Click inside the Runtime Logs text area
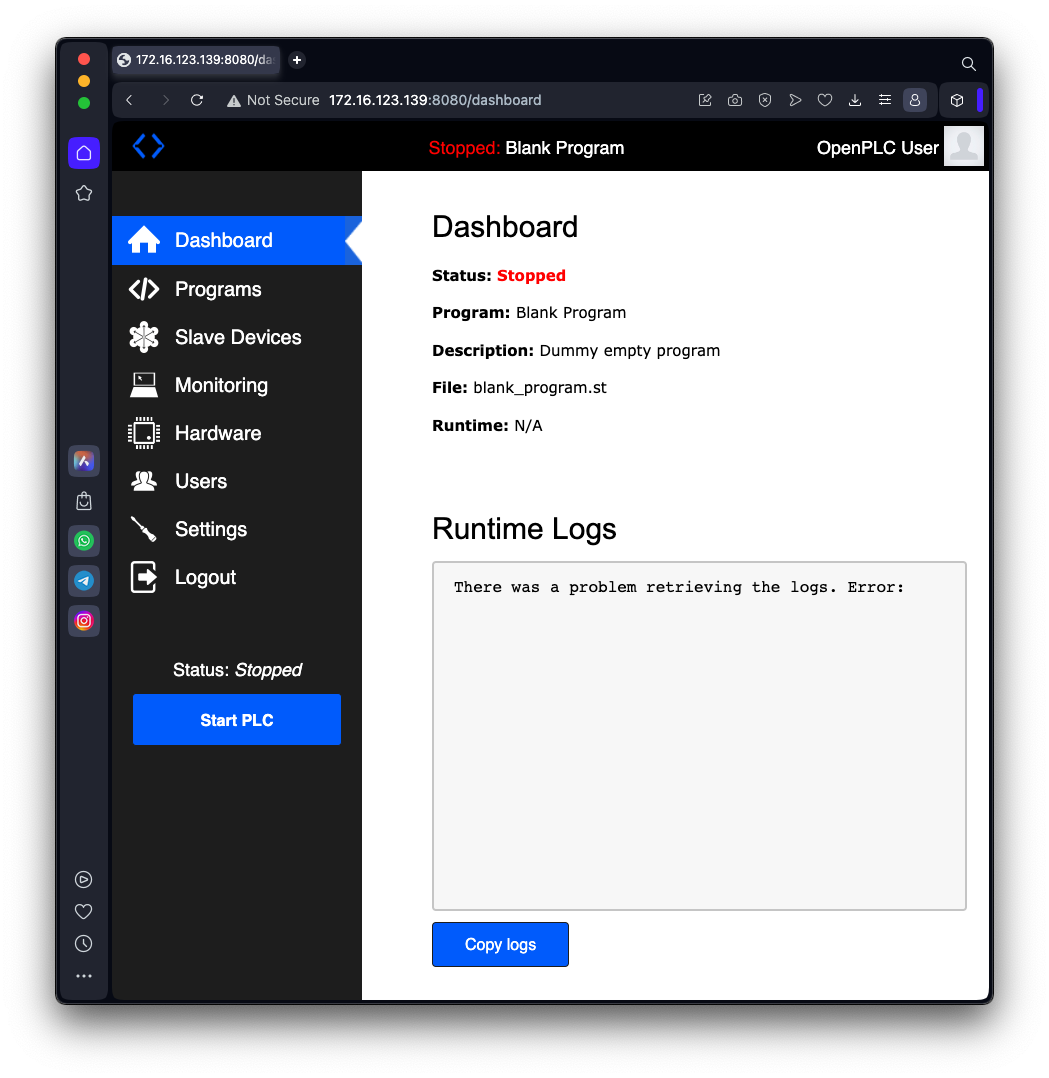The image size is (1049, 1078). (699, 736)
